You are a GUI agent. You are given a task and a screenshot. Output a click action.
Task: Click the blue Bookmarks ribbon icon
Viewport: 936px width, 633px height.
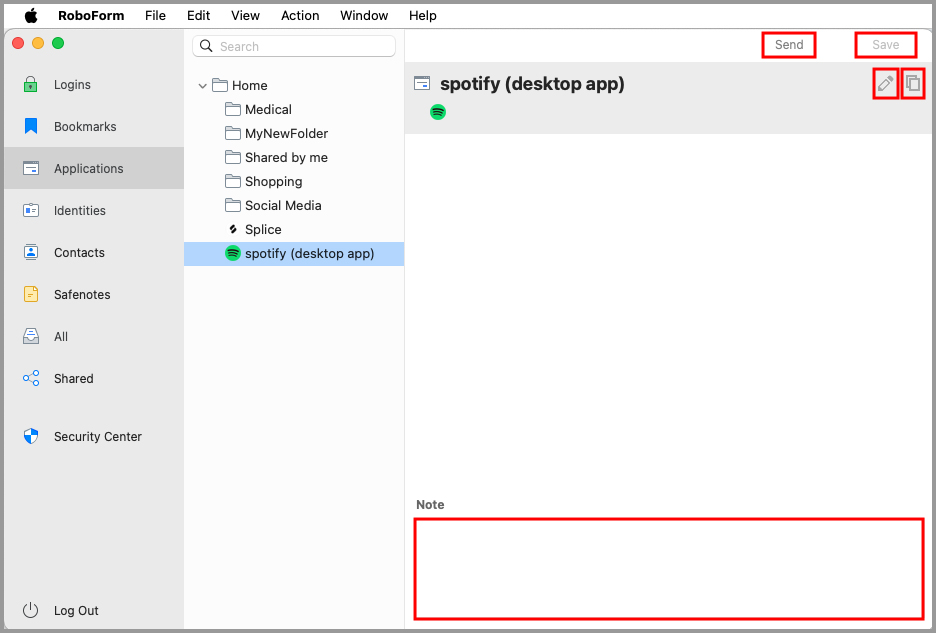30,126
